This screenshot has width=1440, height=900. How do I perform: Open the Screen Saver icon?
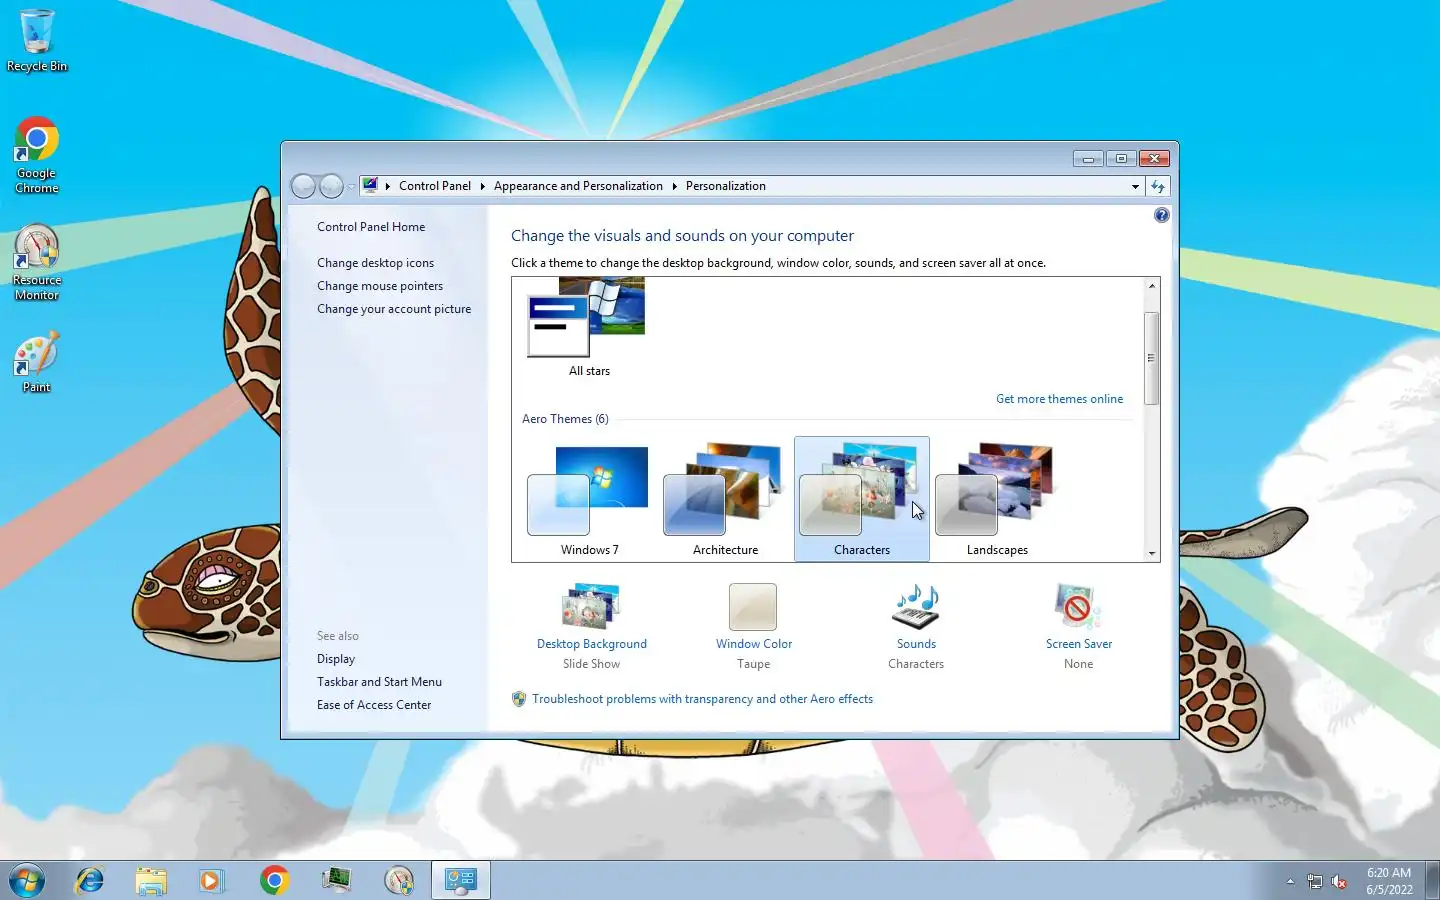1078,606
